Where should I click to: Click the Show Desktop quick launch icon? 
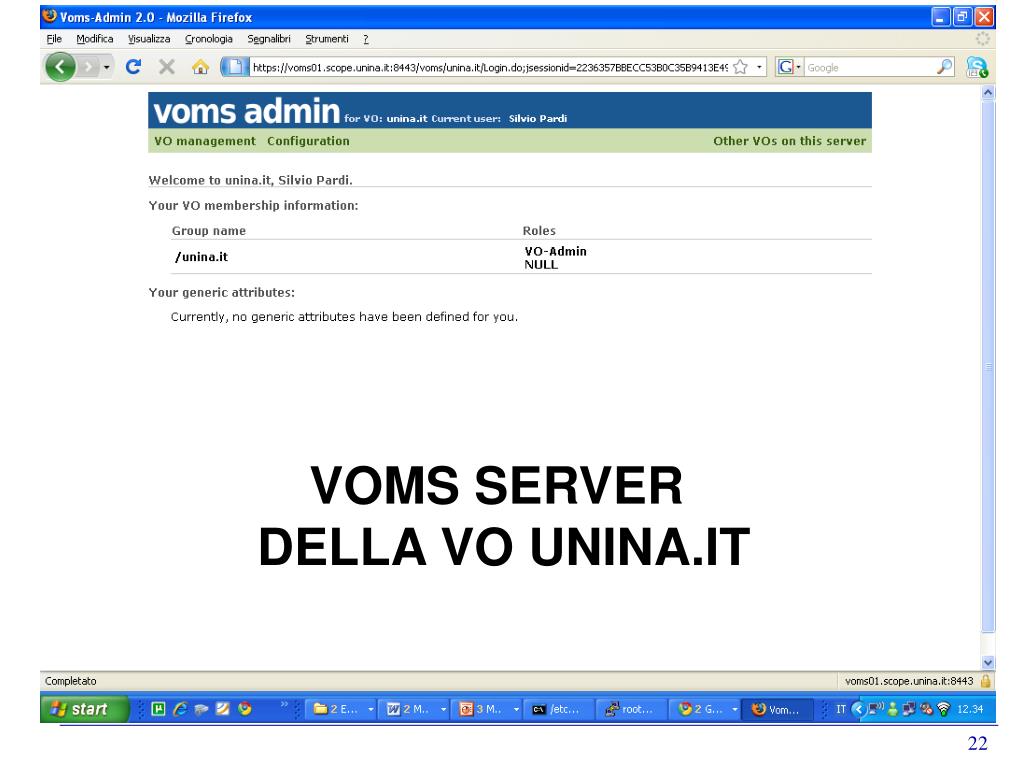click(201, 709)
